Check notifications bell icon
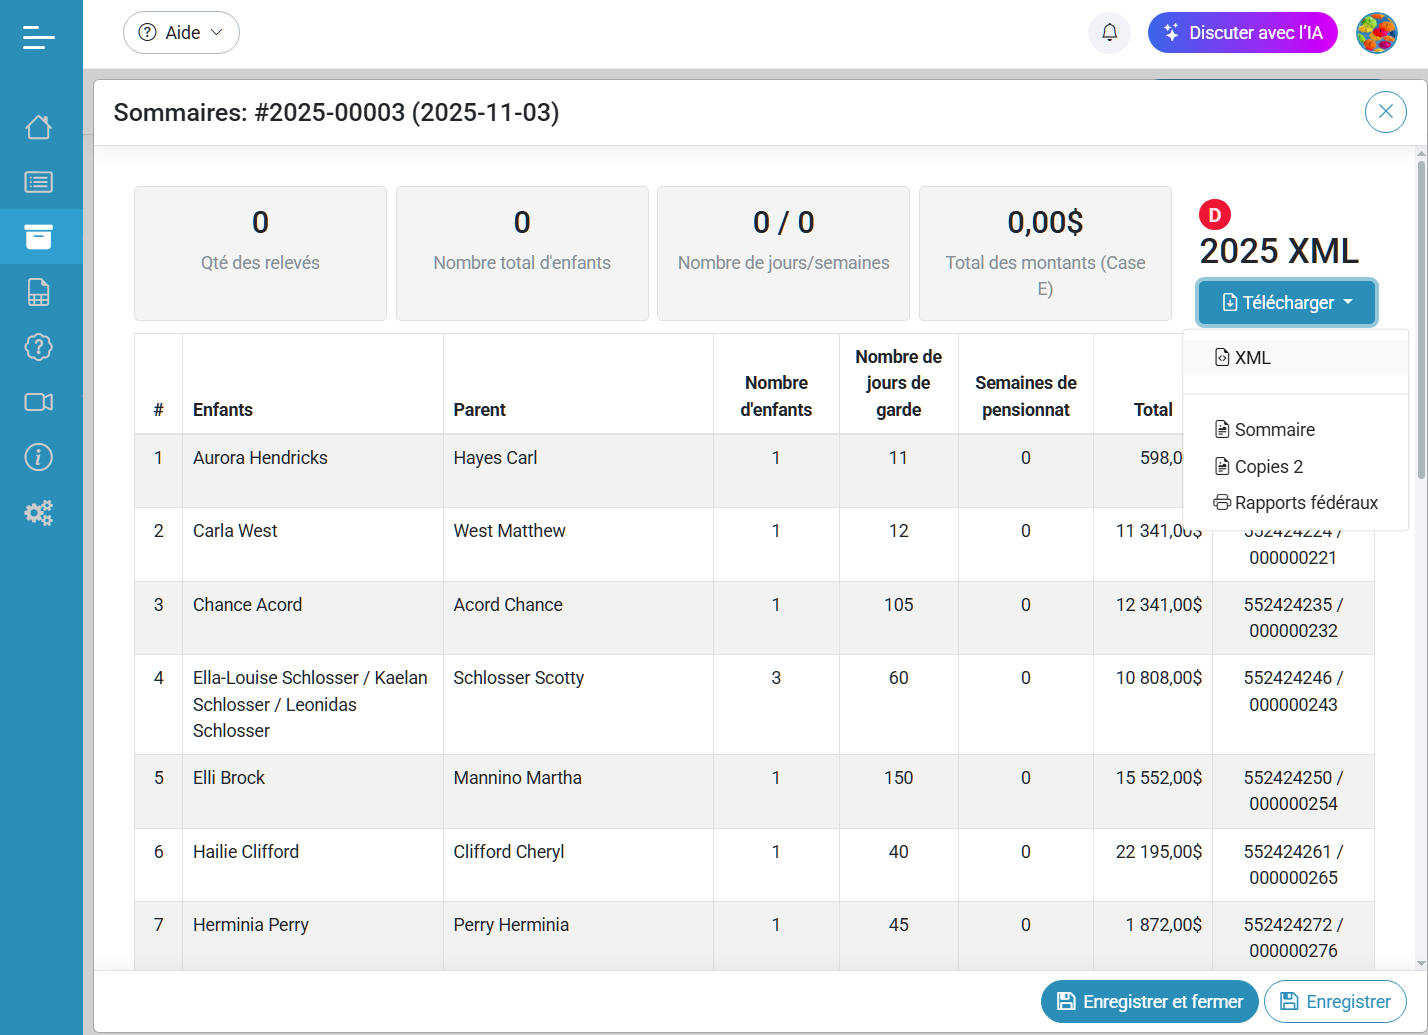Screen dimensions: 1428x1035 [x=1109, y=33]
